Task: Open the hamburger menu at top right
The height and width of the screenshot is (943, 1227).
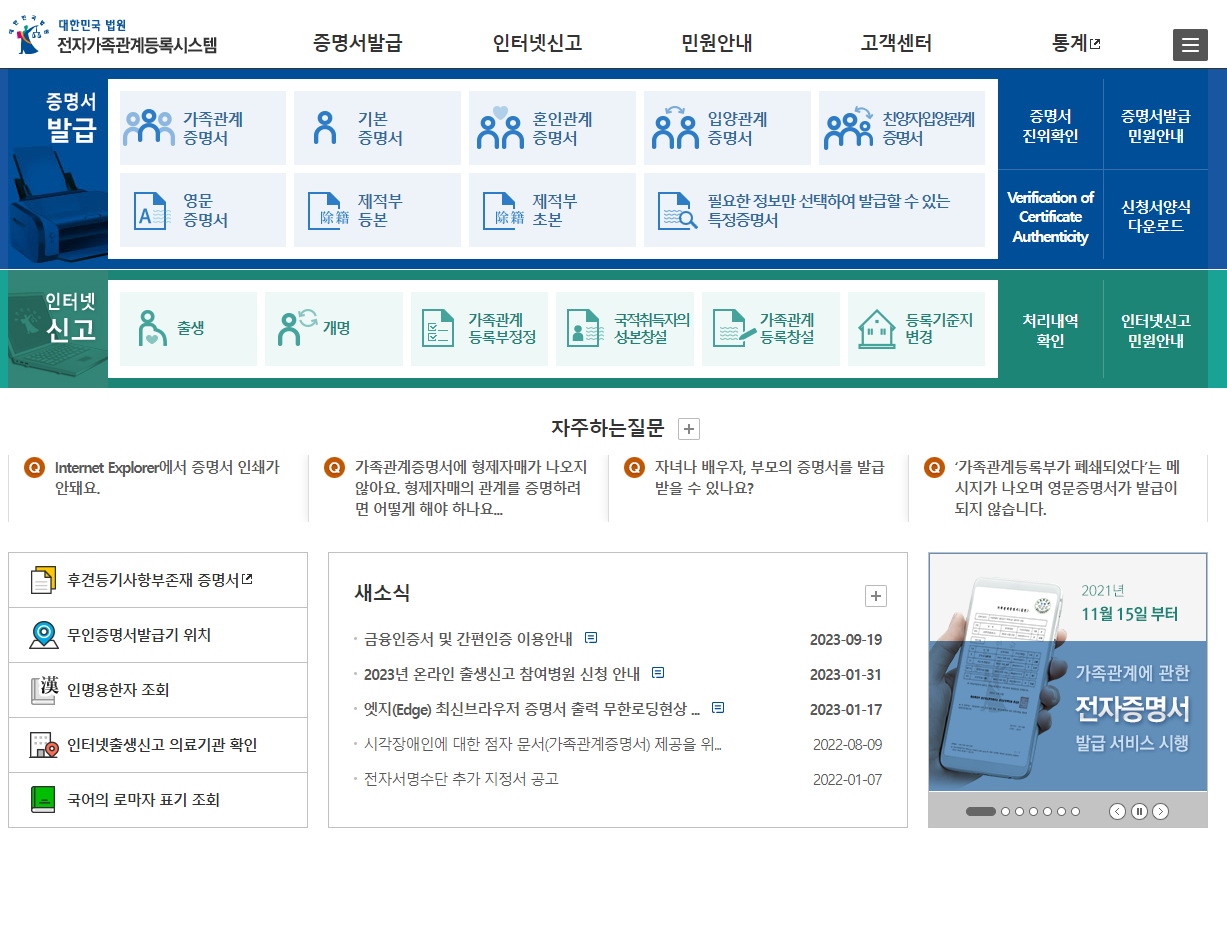Action: click(1190, 44)
